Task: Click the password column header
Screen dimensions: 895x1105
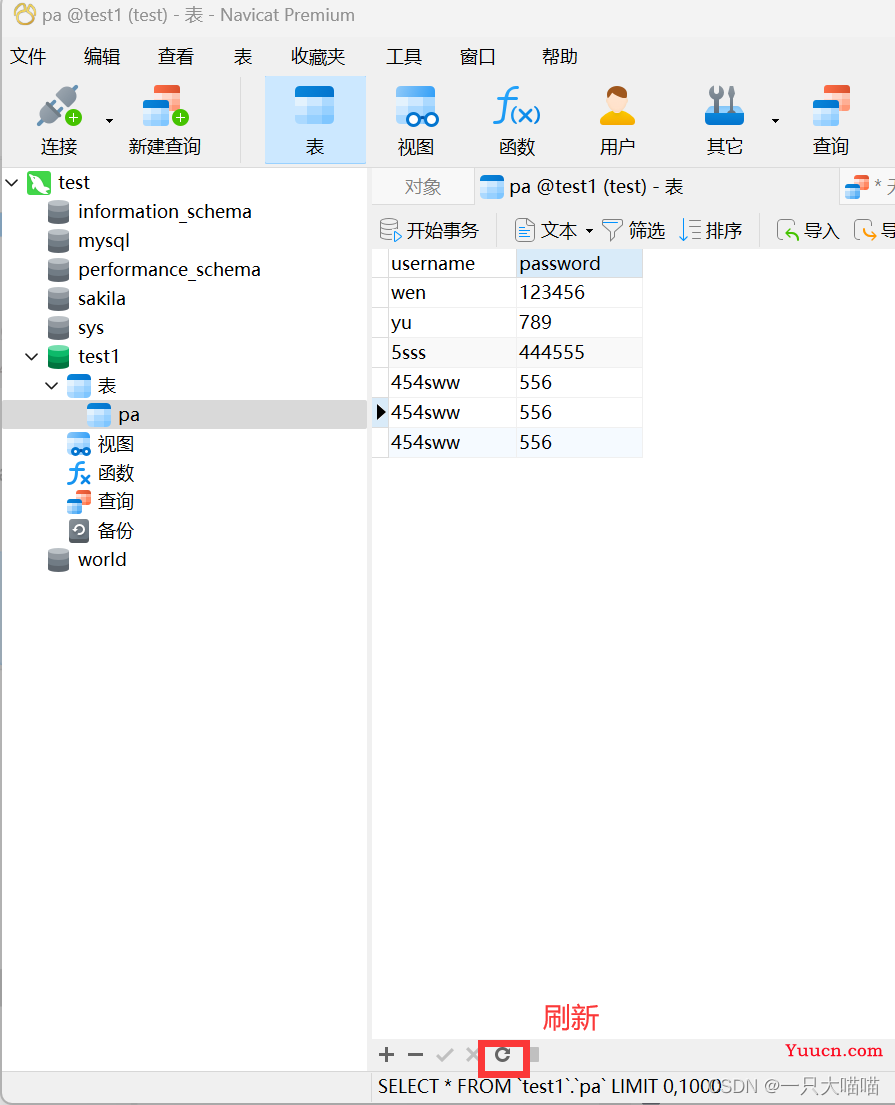Action: click(579, 264)
